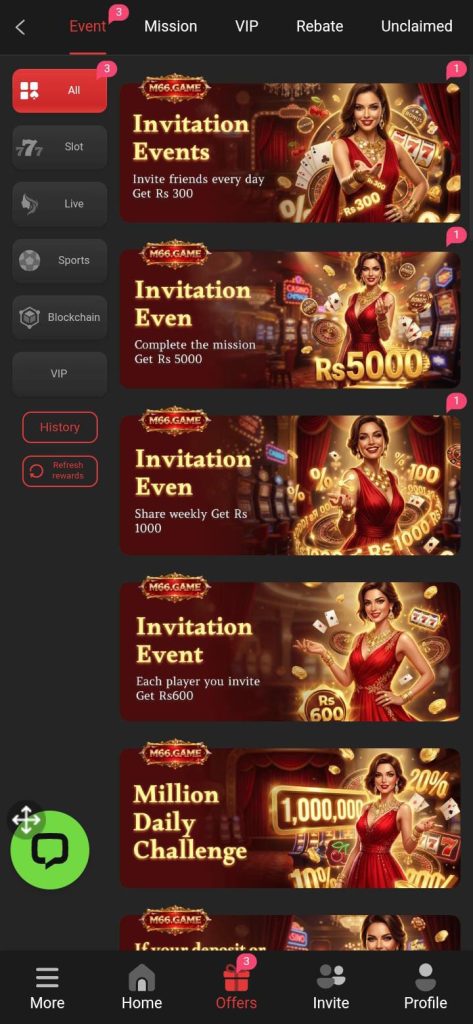Select the Sports soccer ball category
473x1024 pixels.
[59, 261]
